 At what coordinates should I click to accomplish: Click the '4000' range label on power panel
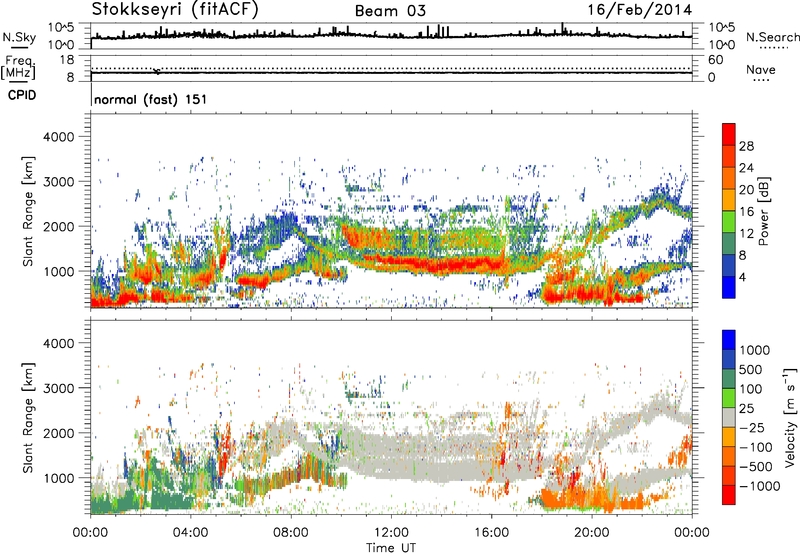pos(59,137)
